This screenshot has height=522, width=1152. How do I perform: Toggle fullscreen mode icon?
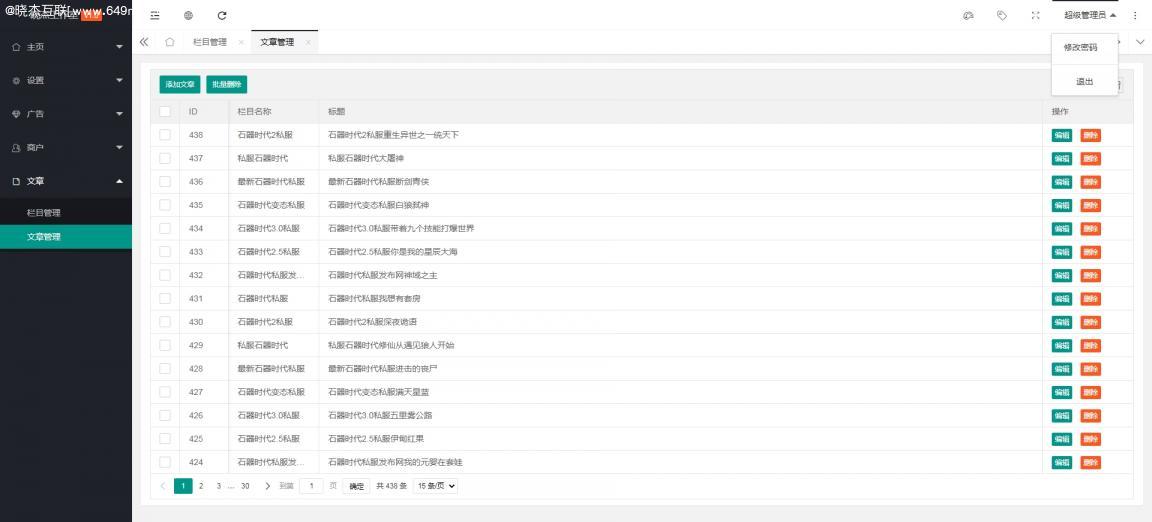[1036, 15]
